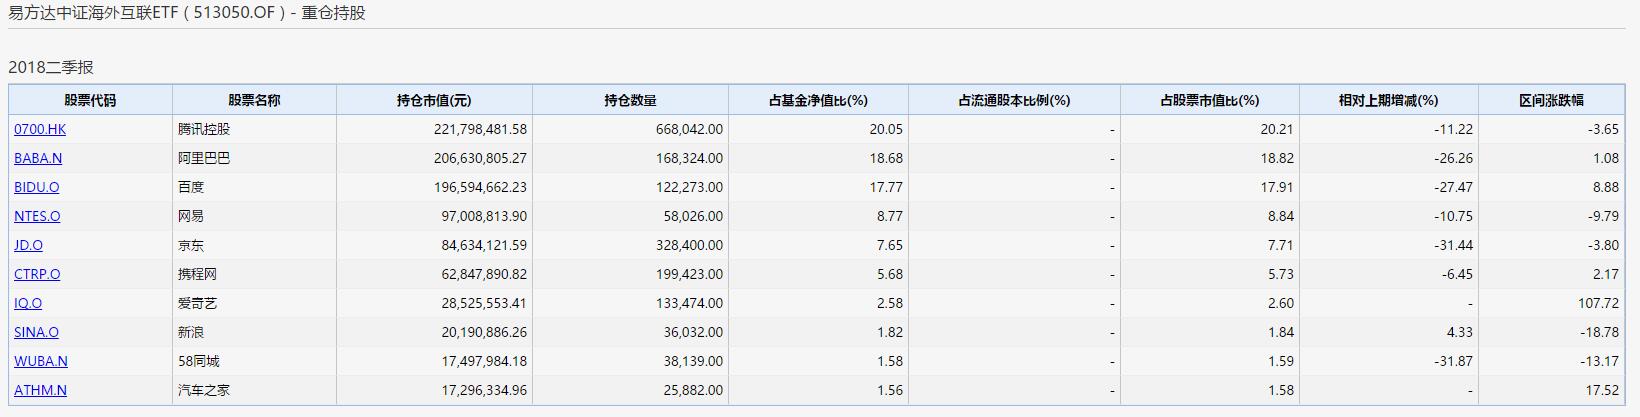Screen dimensions: 1640x417
Task: Click market value 97,008,813.90
Action: pyautogui.click(x=485, y=216)
